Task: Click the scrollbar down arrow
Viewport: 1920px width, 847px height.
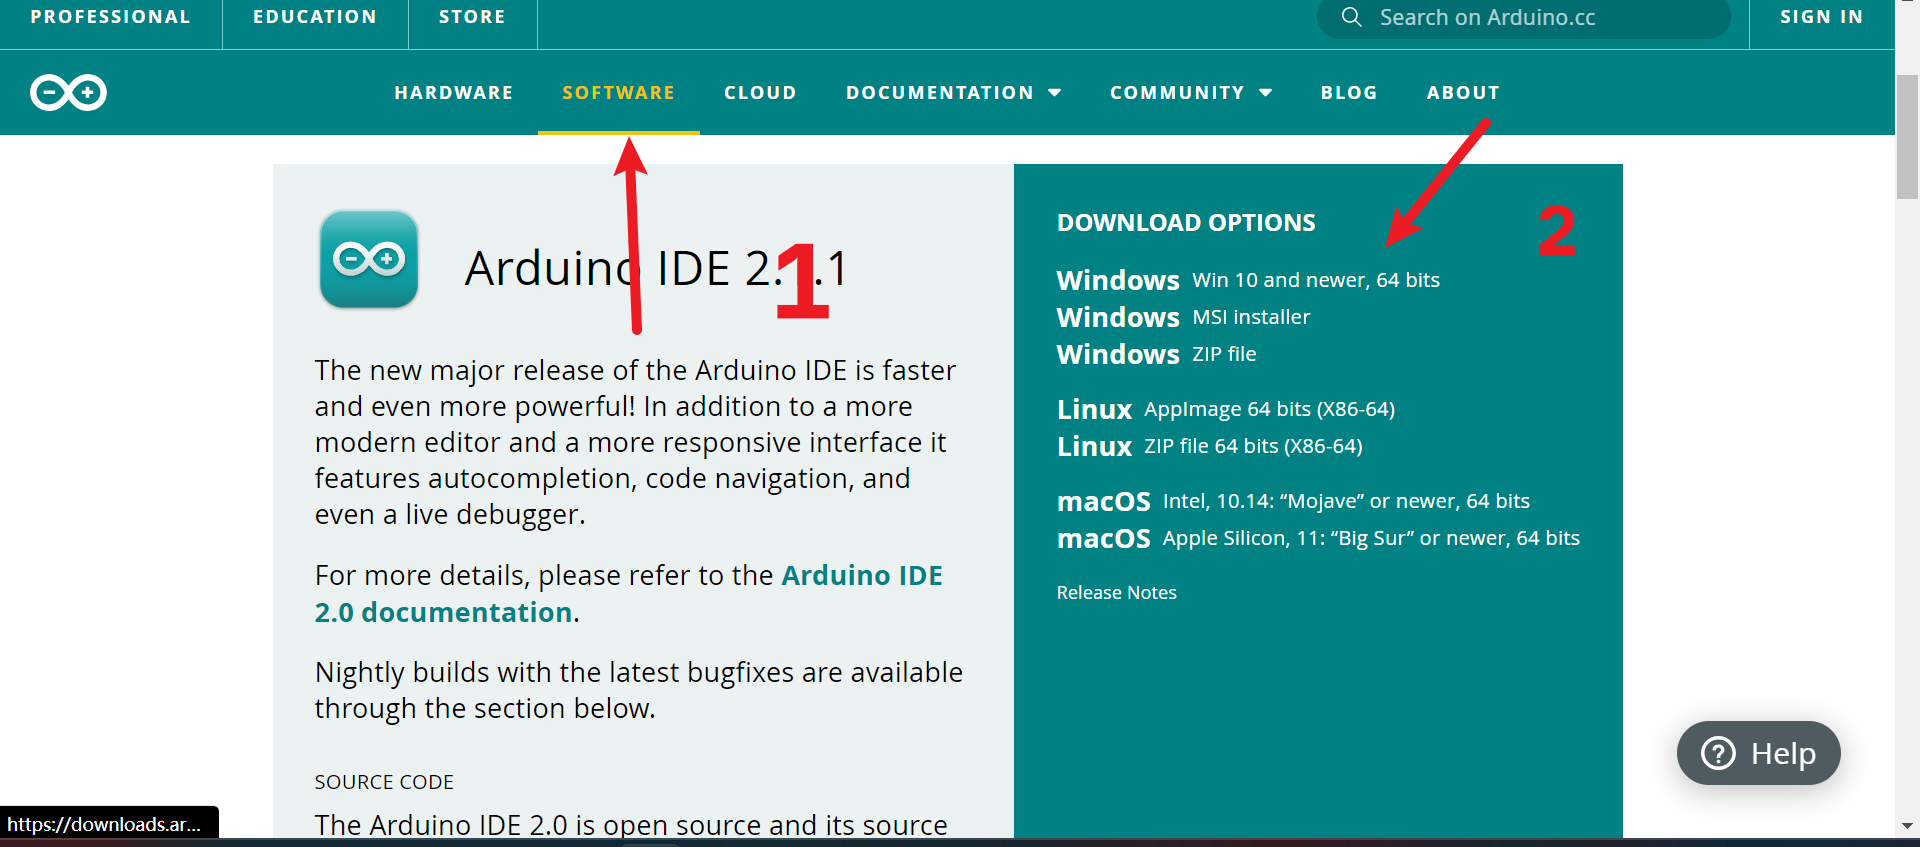Action: point(1907,826)
